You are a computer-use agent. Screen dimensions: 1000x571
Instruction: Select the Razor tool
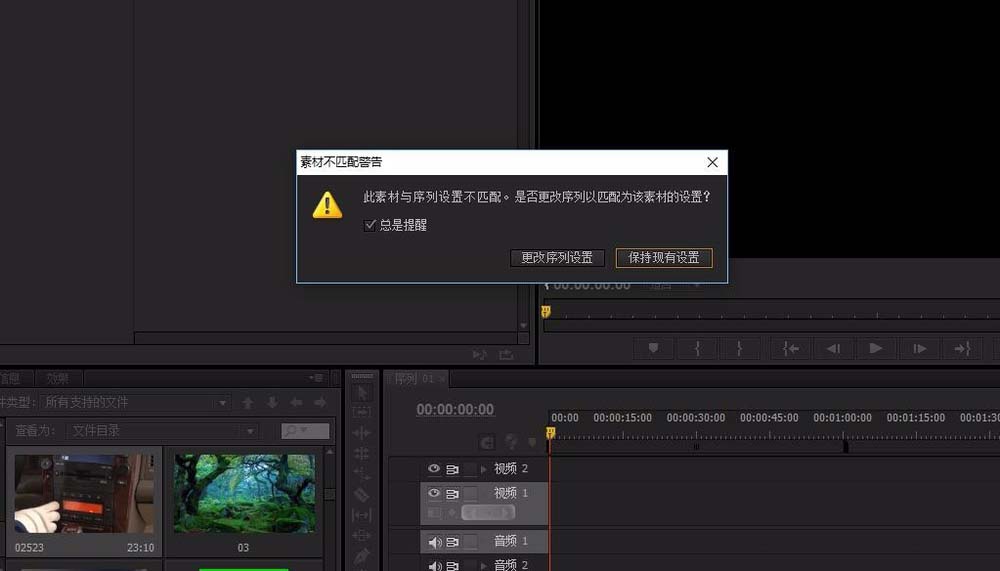pyautogui.click(x=362, y=494)
